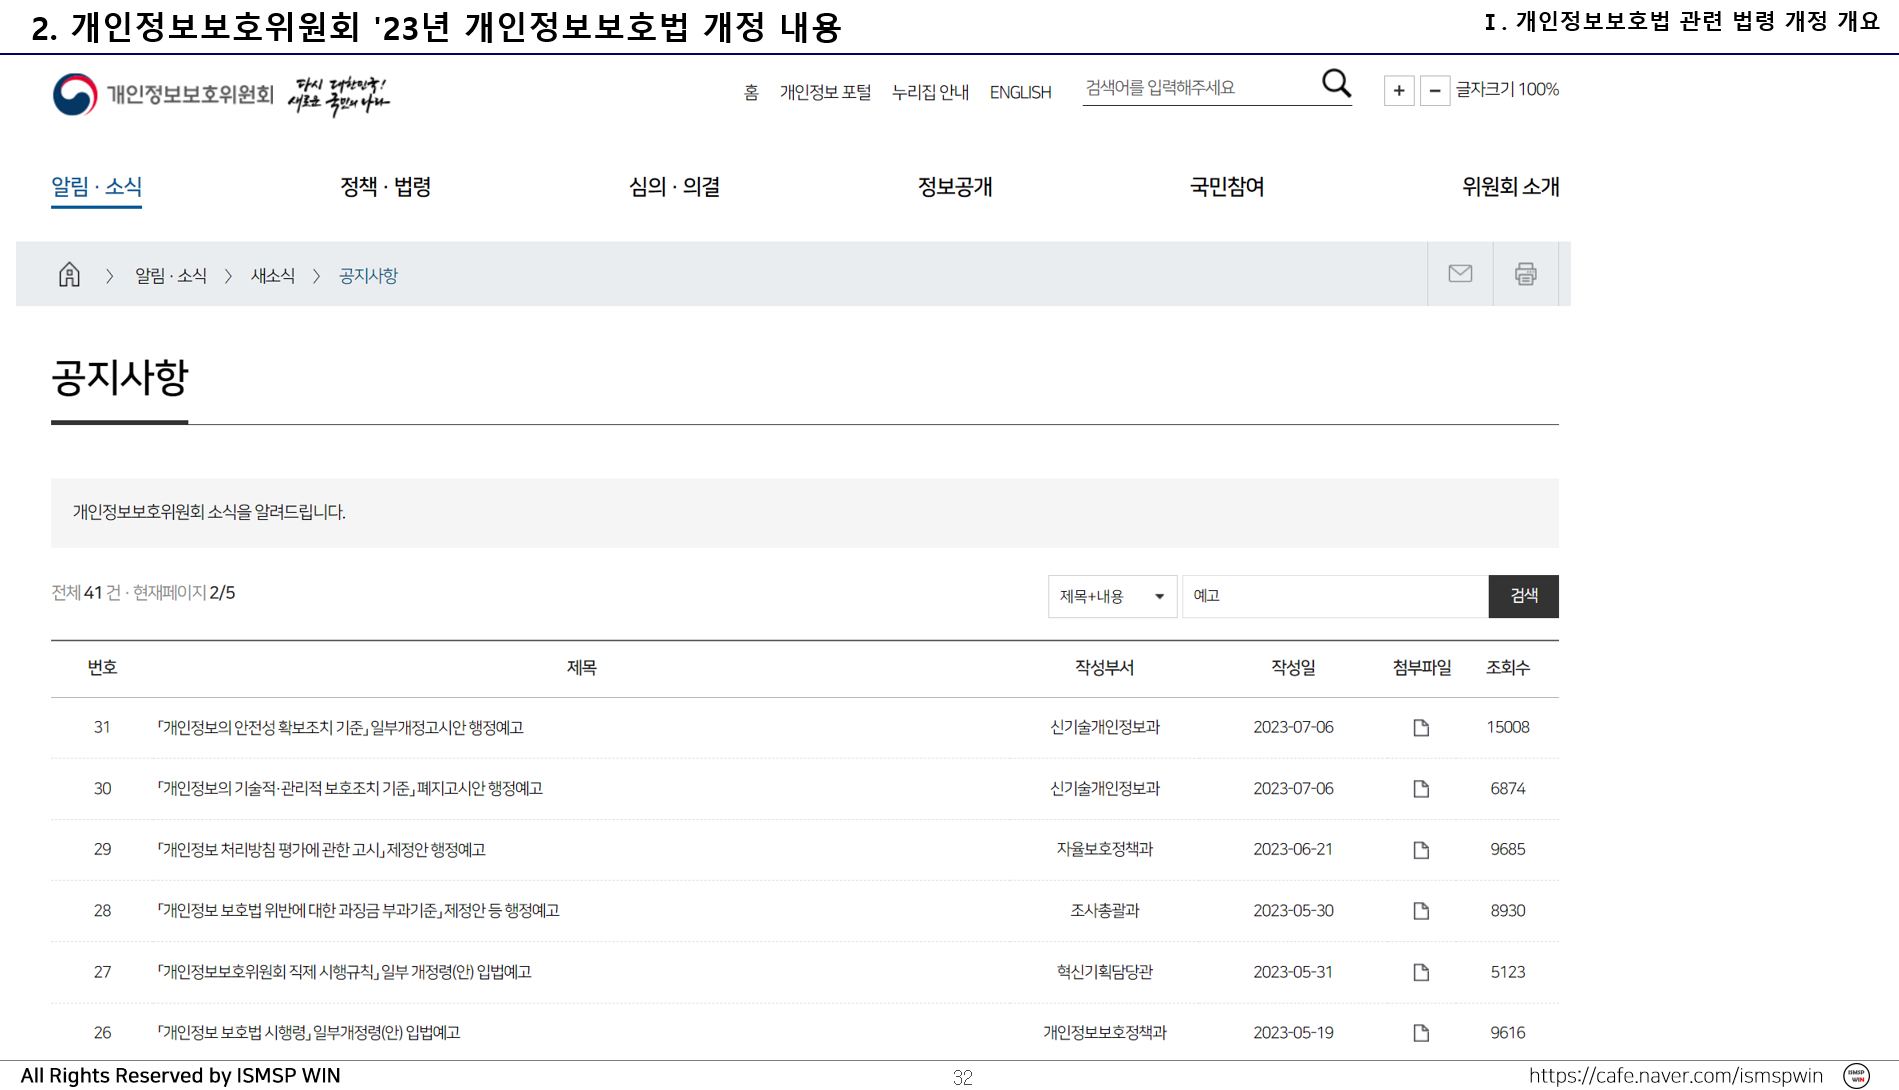1899x1090 pixels.
Task: Open notice 「개인정보 보호법 위반에 대한 과징금 부과기준」
Action: (x=358, y=911)
